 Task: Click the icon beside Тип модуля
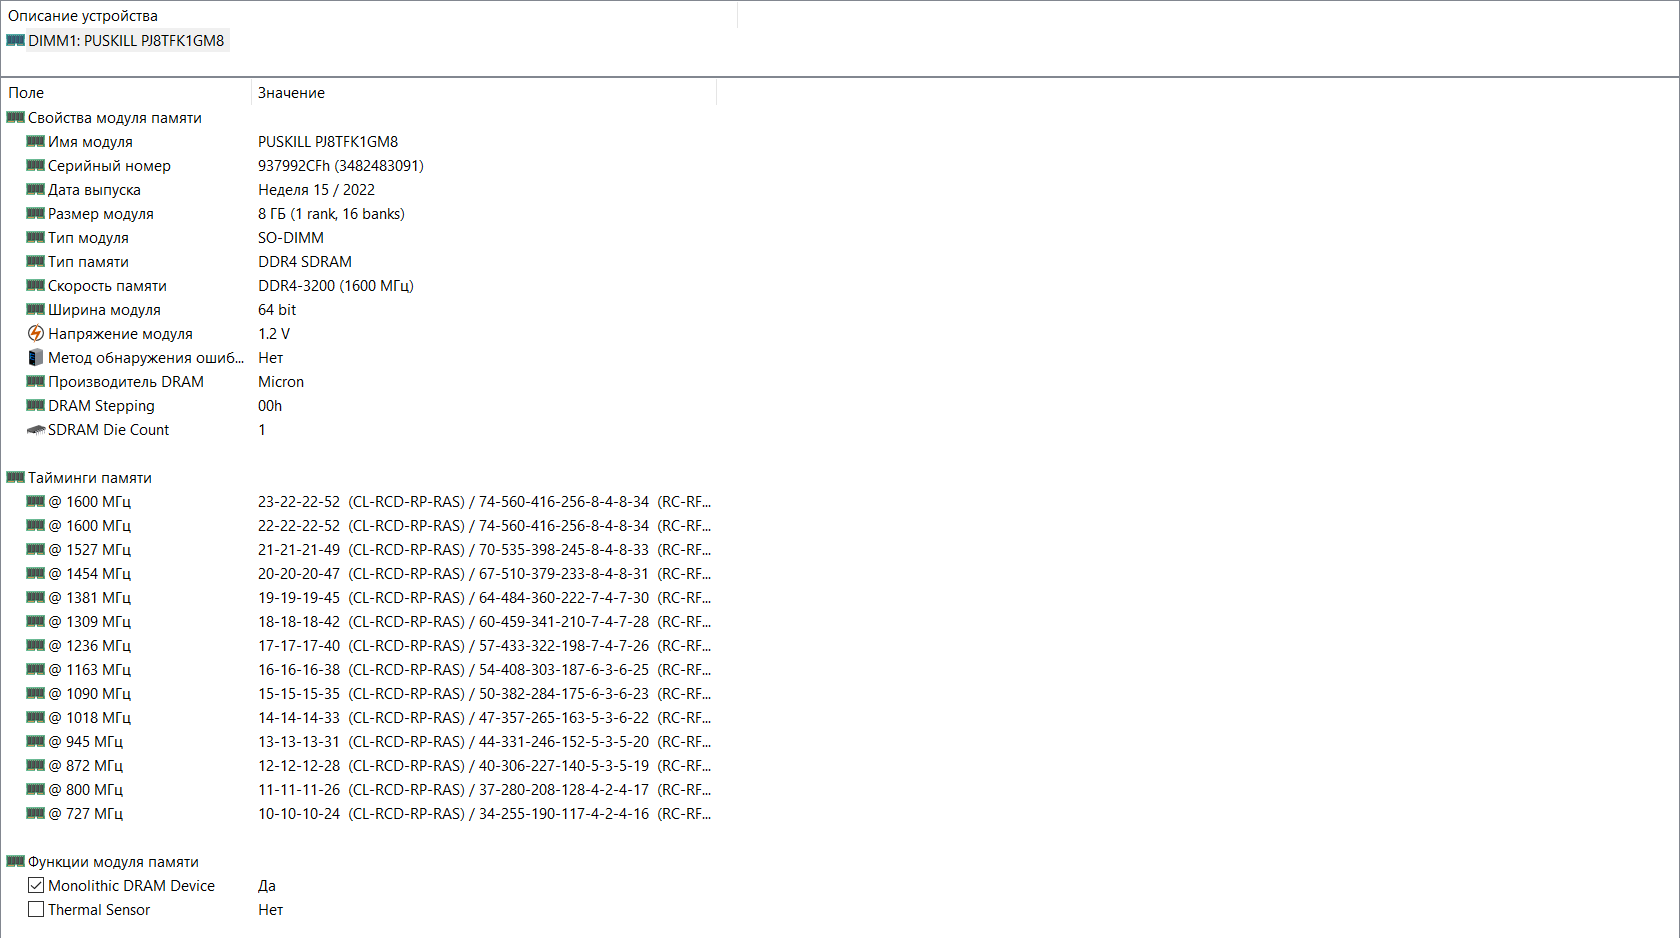pos(36,237)
